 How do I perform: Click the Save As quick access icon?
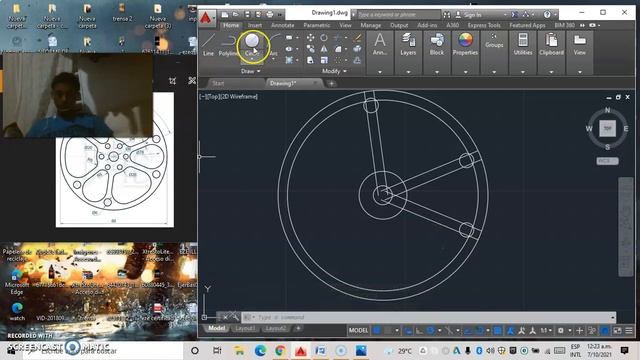point(258,15)
